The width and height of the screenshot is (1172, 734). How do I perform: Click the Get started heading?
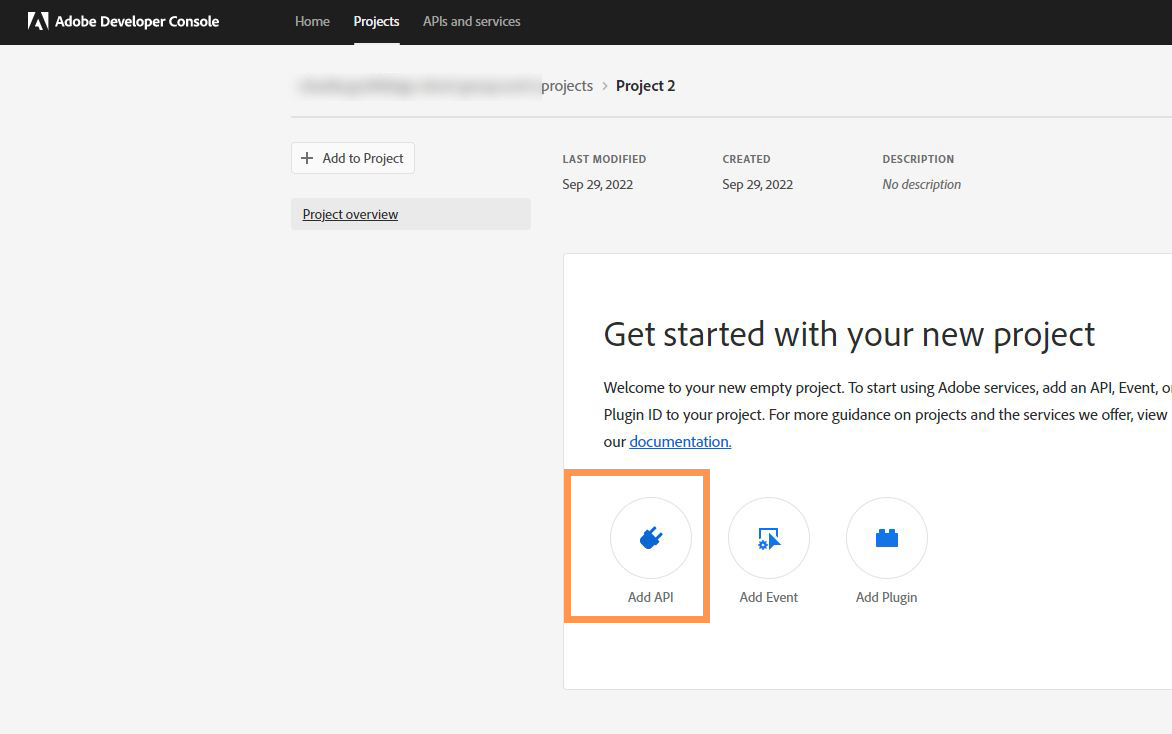click(x=849, y=335)
